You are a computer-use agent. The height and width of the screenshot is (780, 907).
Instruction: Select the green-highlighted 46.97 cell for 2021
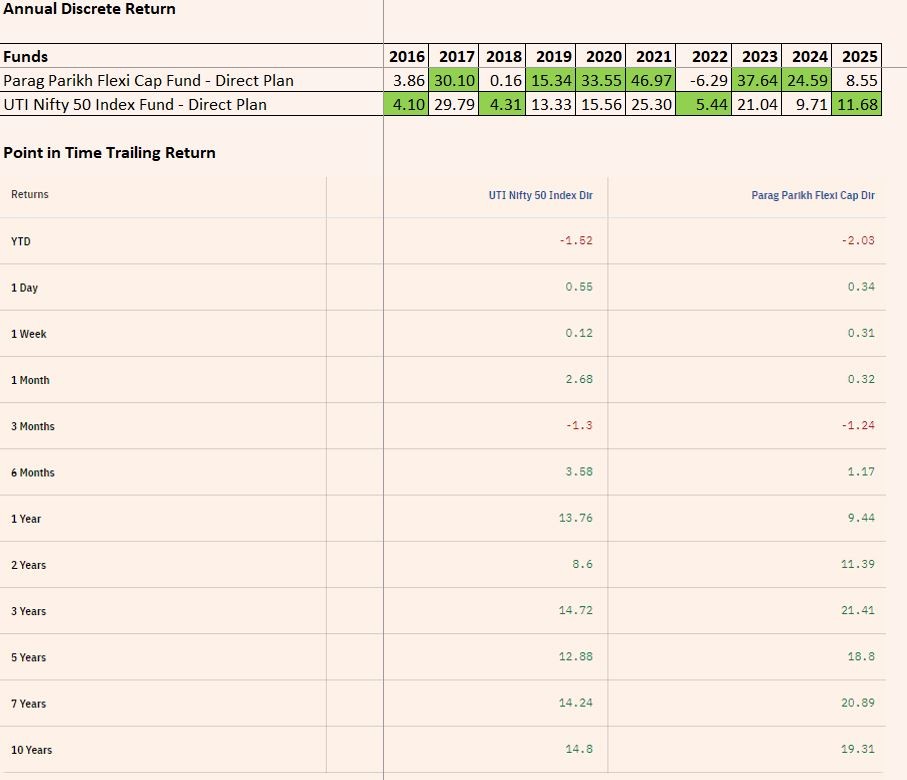click(652, 80)
